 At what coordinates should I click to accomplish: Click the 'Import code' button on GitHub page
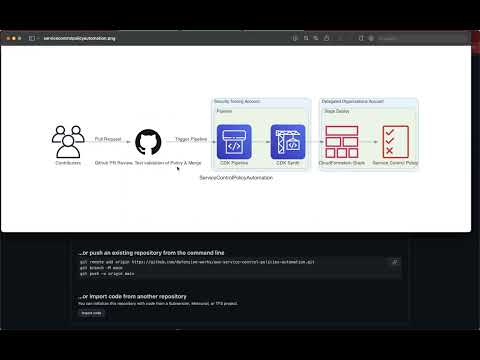coord(91,313)
